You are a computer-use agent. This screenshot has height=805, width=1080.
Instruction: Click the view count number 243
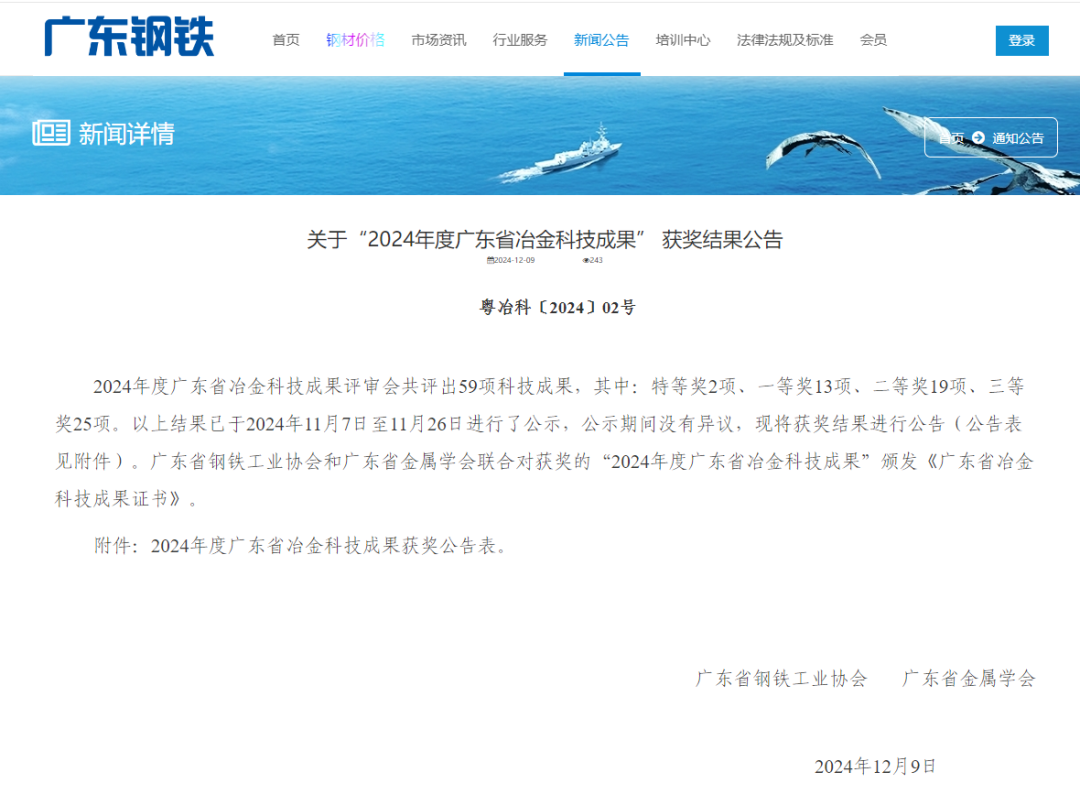click(594, 261)
